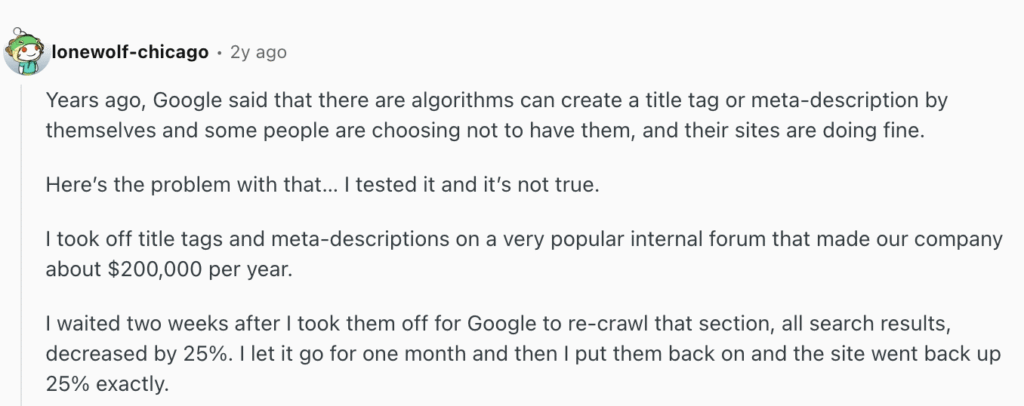Collapse the comment using the thread line
1024x406 pixels.
[x=21, y=245]
